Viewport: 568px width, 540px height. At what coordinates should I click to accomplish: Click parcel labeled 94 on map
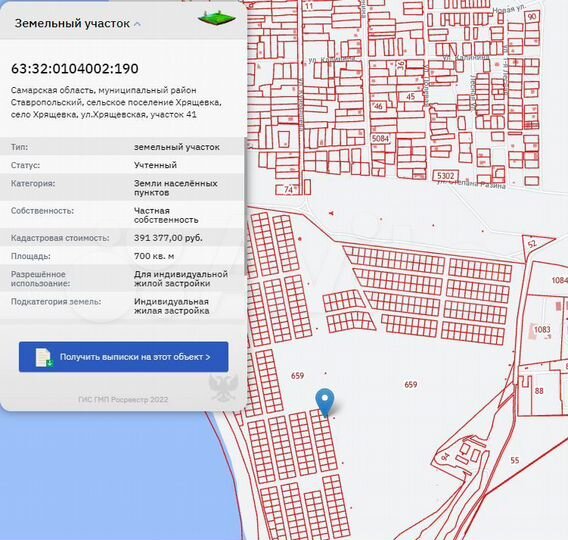point(446,456)
